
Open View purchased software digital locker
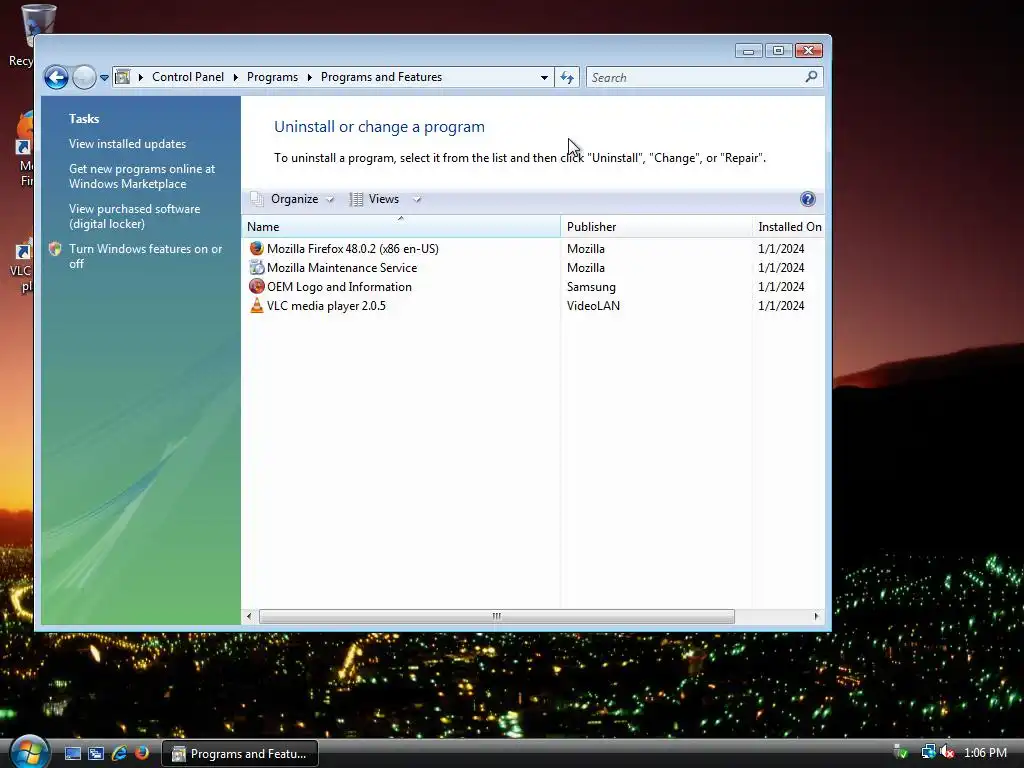[x=135, y=216]
